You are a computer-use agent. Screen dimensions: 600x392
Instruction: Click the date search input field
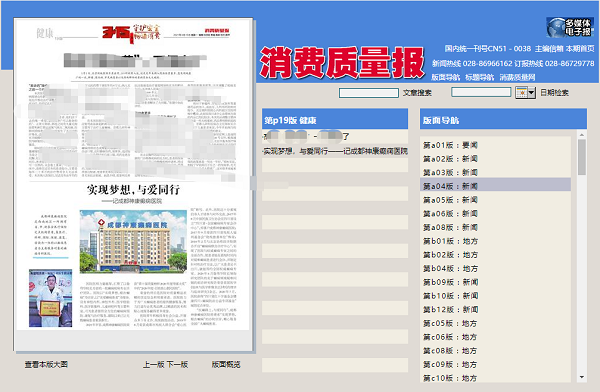point(481,92)
